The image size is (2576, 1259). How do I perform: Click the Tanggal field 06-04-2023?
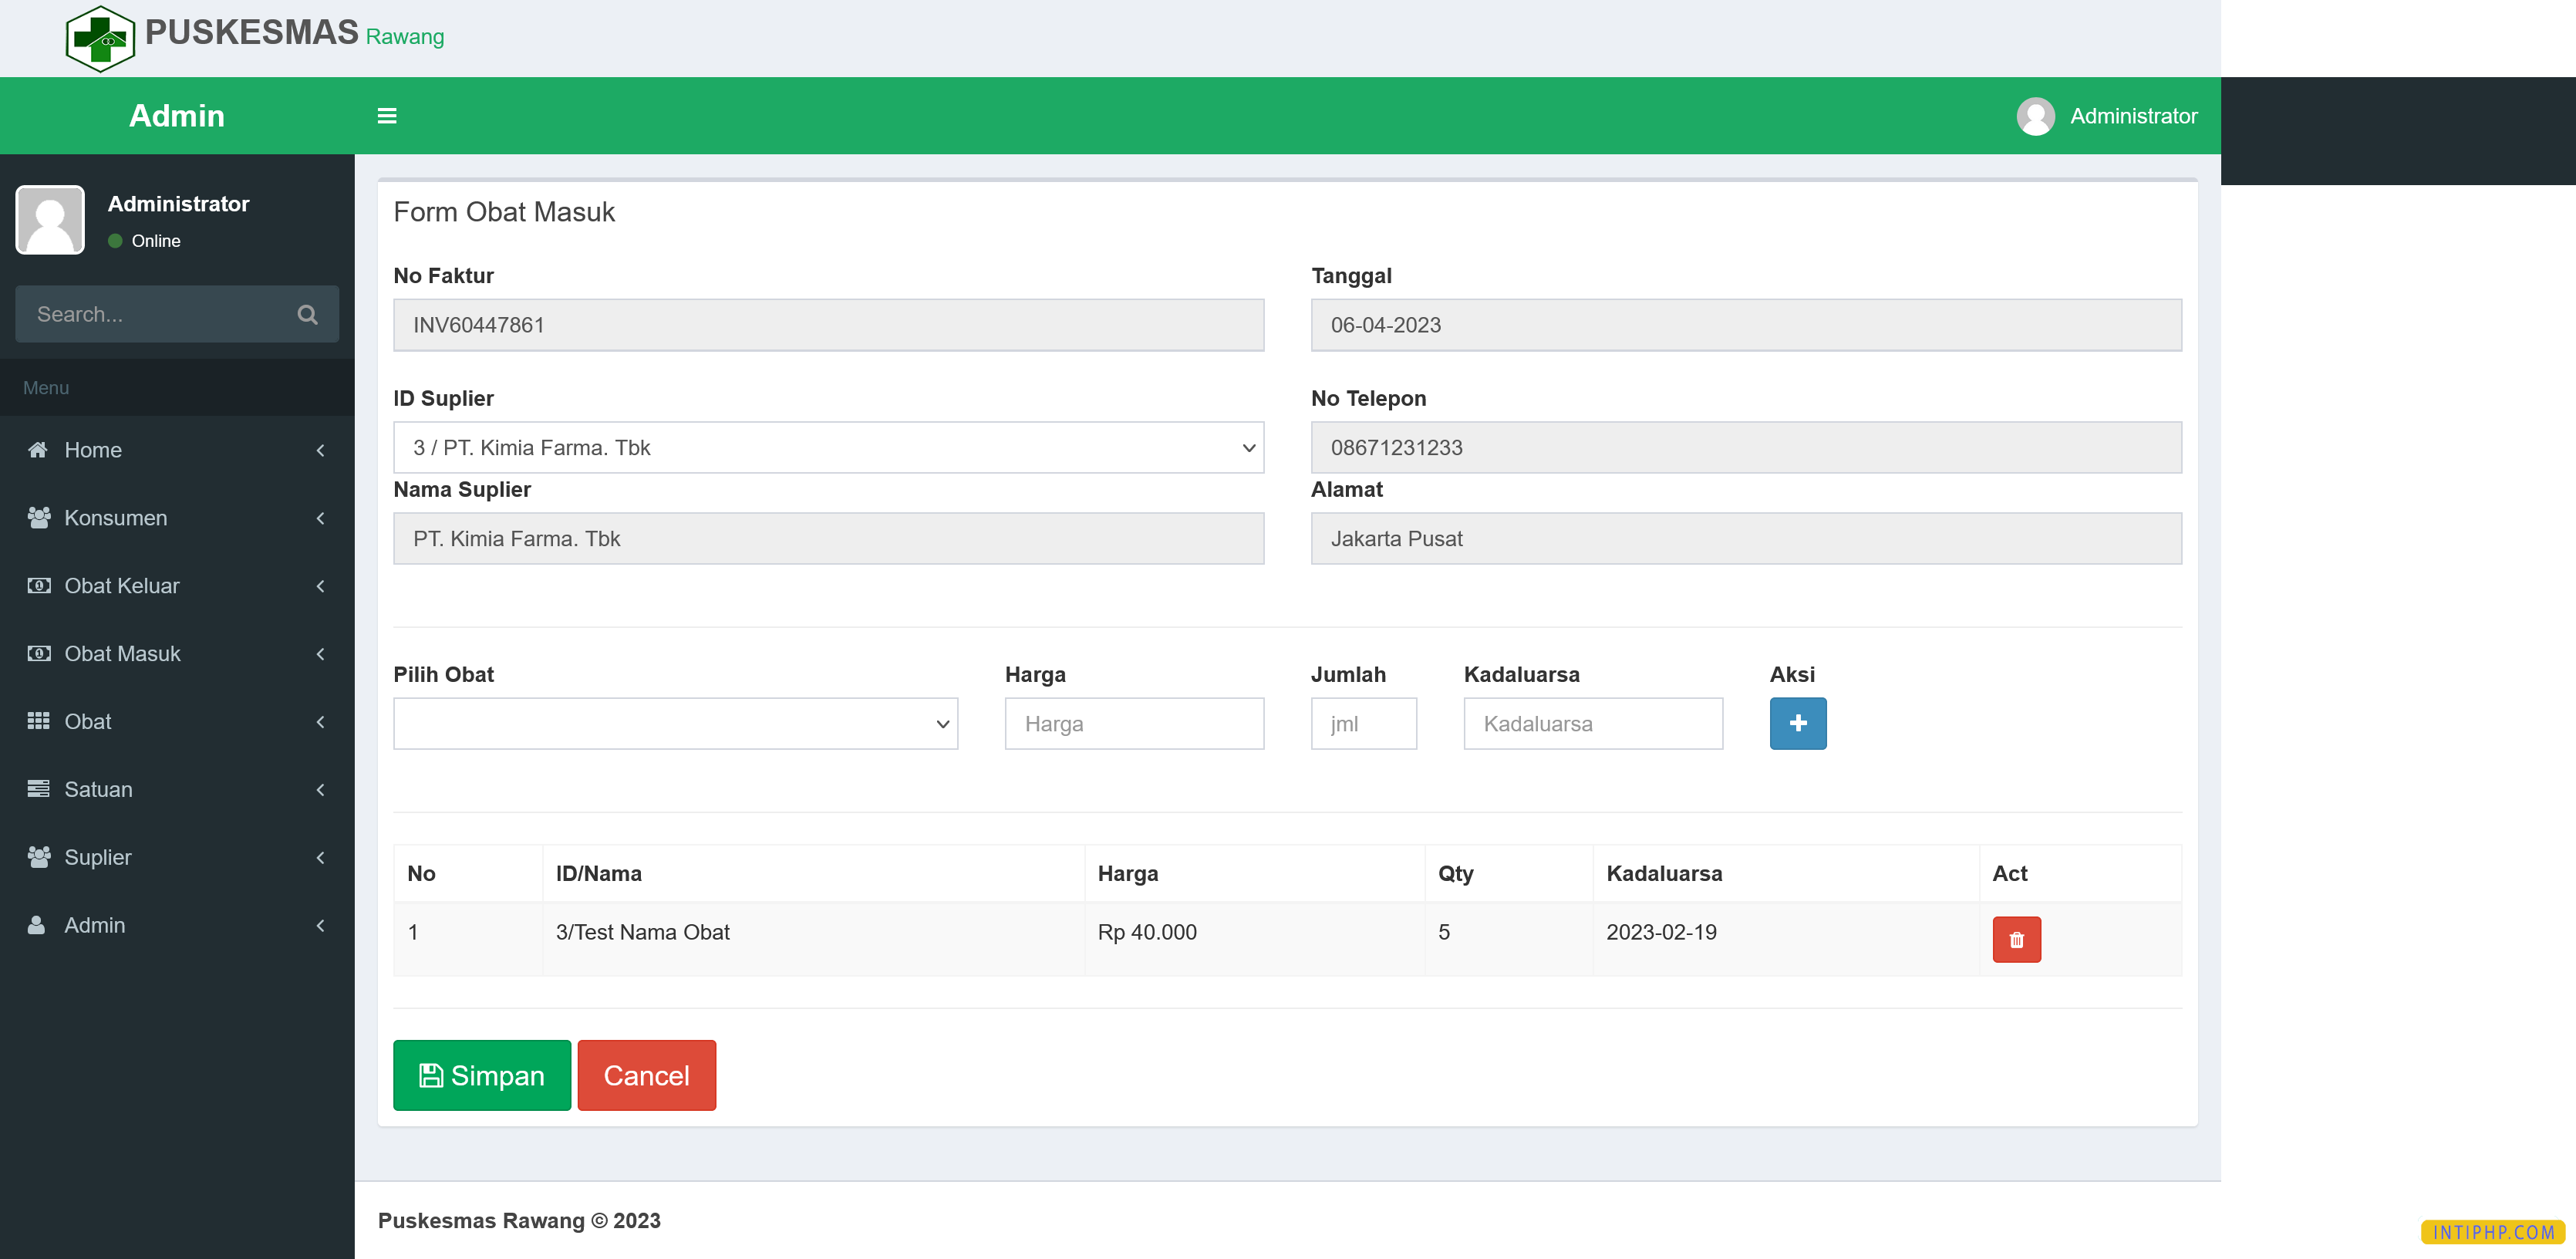[1746, 325]
